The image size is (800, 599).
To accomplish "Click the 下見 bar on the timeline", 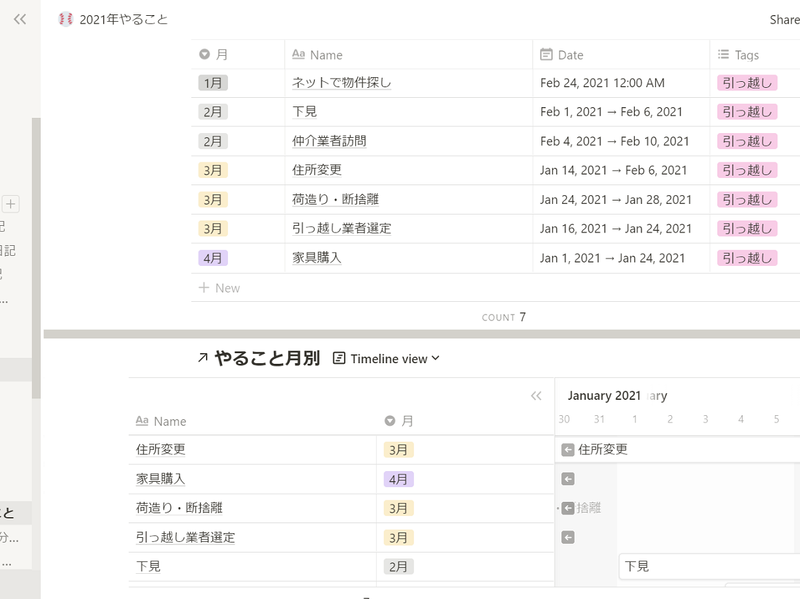I will pos(637,566).
